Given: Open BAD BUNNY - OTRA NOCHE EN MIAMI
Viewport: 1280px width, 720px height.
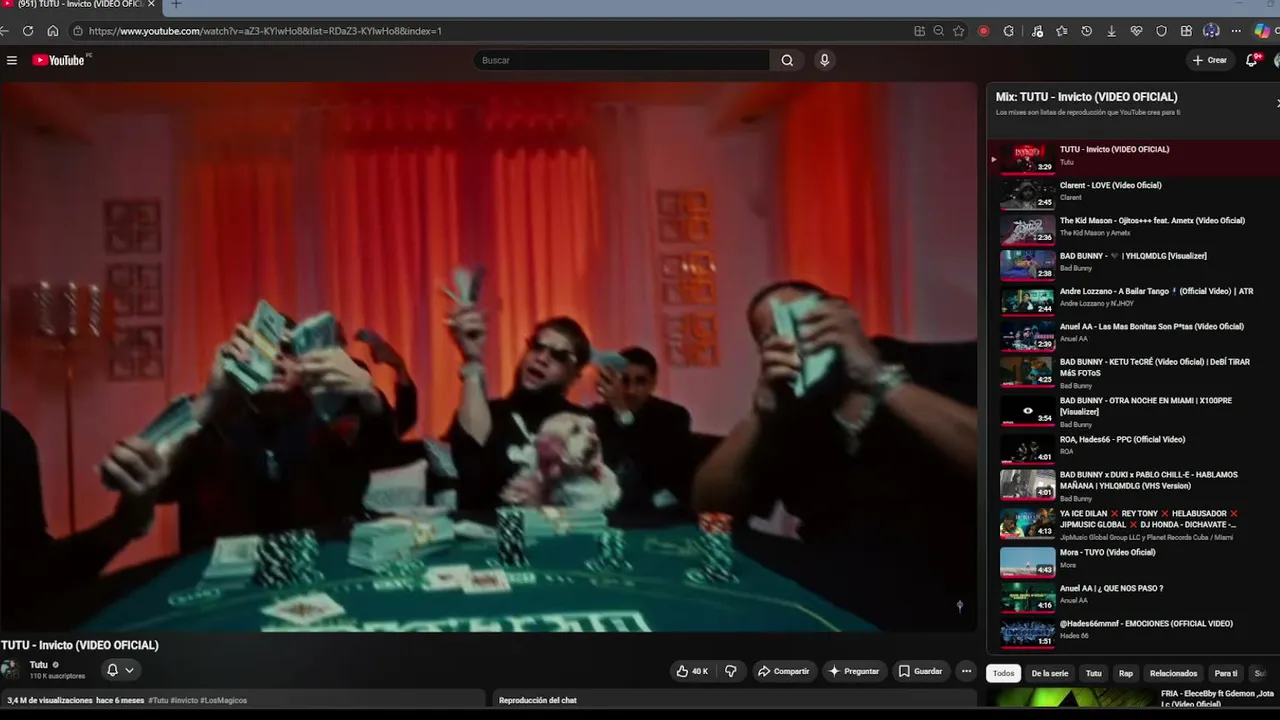Looking at the screenshot, I should pos(1133,411).
